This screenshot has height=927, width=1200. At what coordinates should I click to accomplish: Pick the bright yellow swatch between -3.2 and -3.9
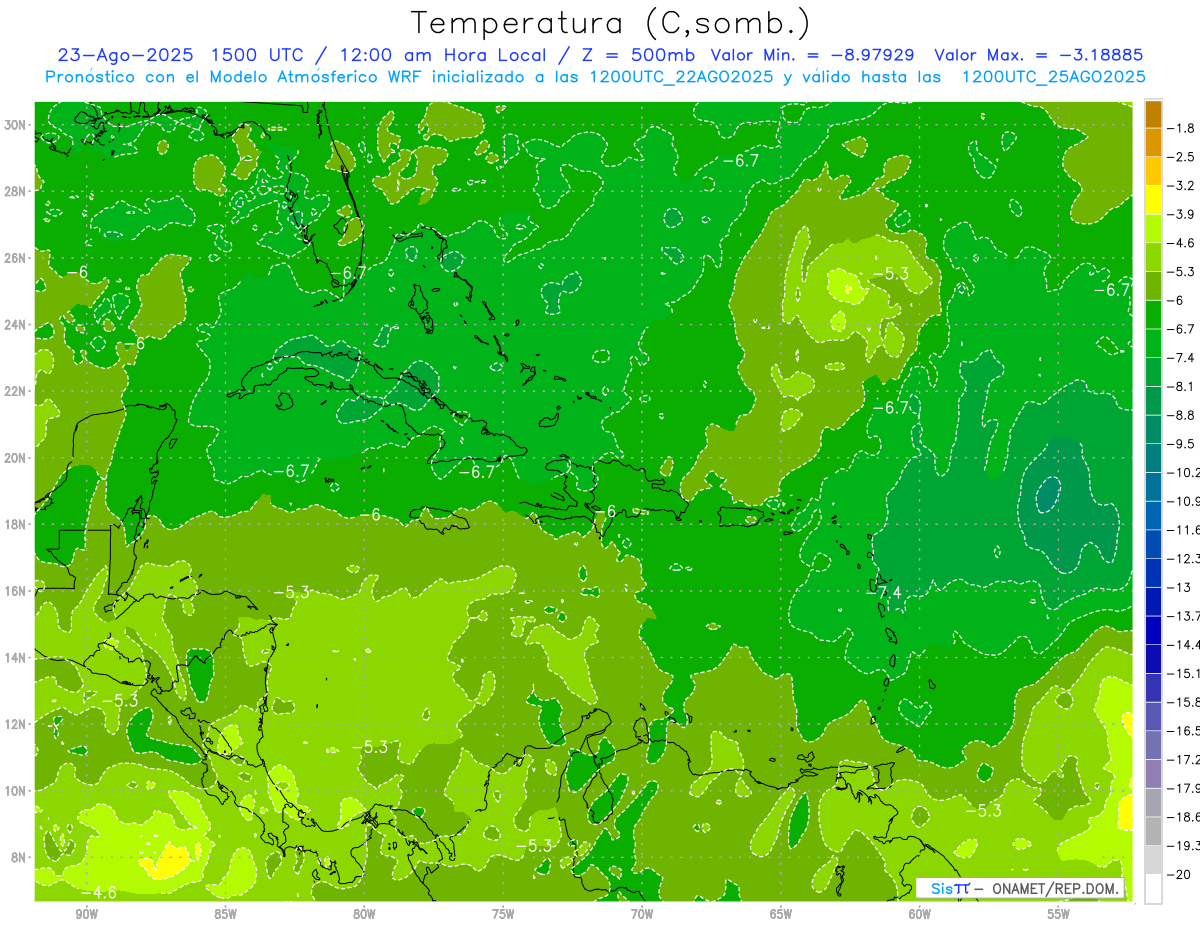[x=1153, y=200]
